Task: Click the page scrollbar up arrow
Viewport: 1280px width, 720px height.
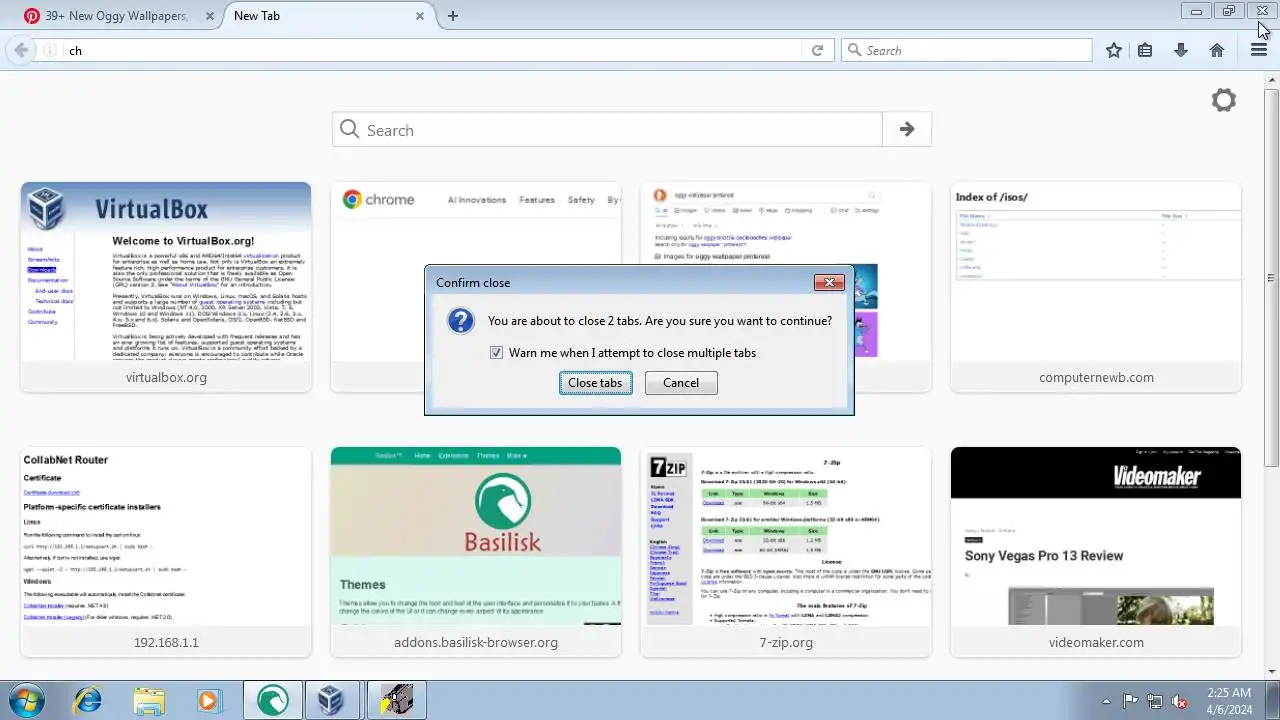Action: click(x=1272, y=78)
